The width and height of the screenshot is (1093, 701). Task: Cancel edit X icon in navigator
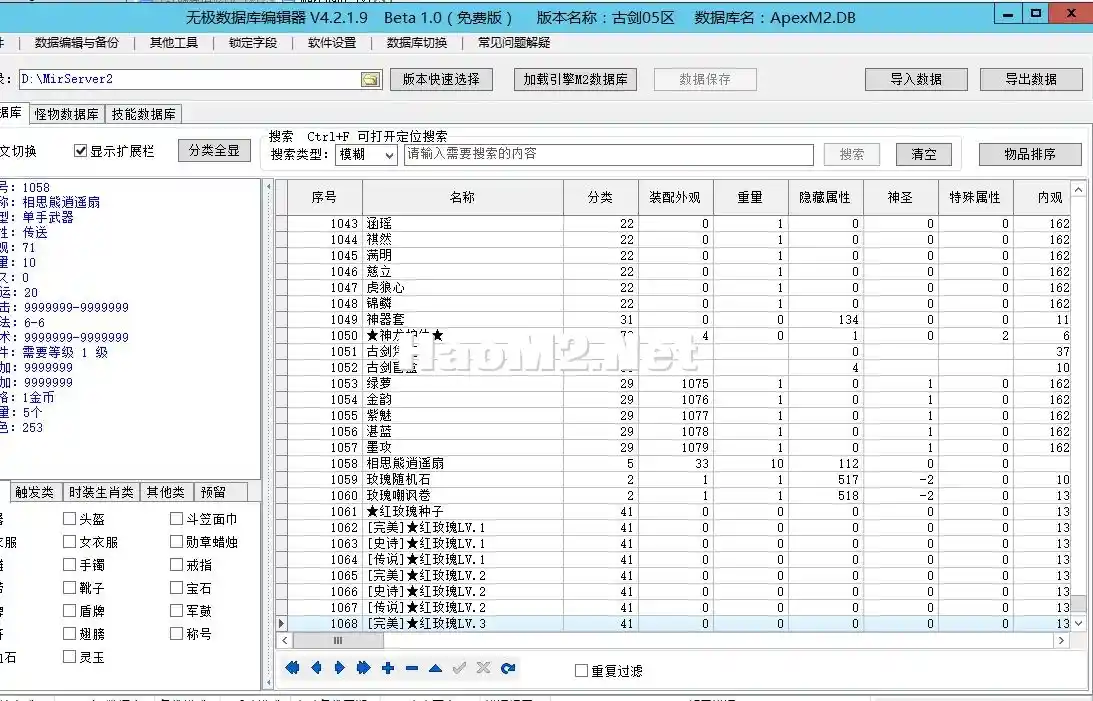tap(483, 668)
